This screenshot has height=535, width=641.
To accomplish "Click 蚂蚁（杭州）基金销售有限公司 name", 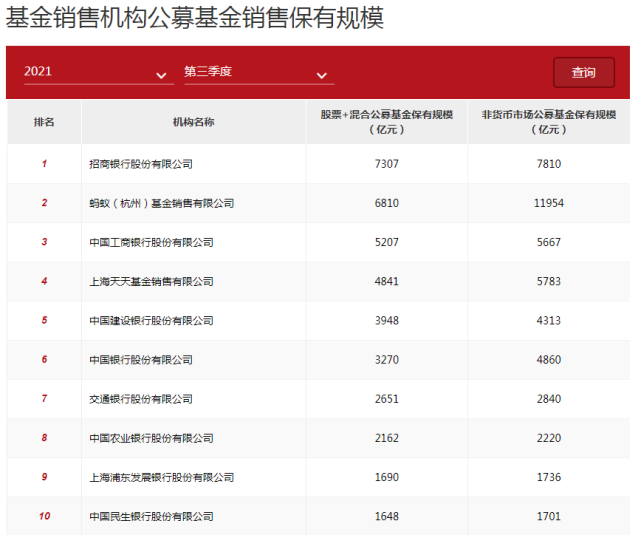I will [161, 203].
